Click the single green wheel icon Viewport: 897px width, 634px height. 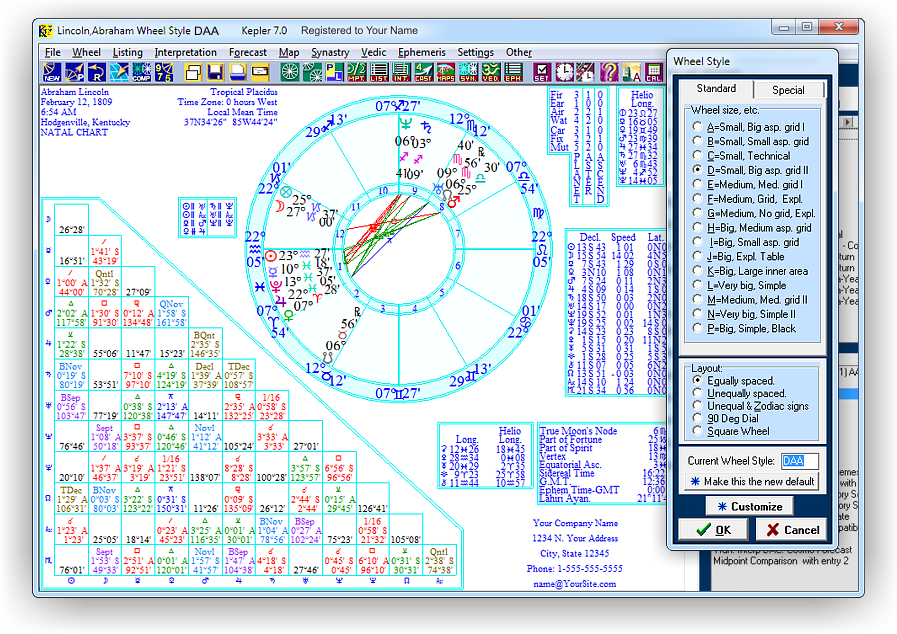(289, 73)
